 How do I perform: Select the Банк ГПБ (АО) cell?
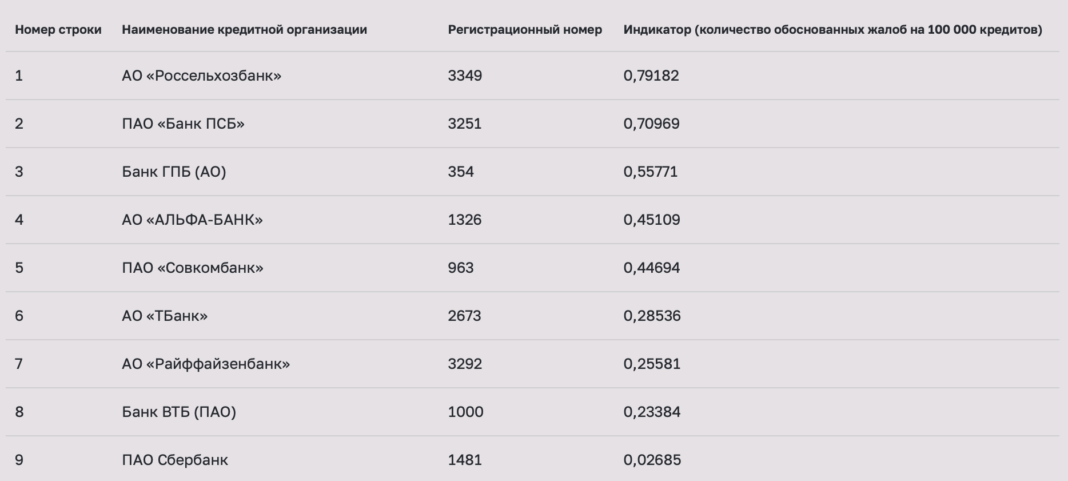click(x=174, y=172)
